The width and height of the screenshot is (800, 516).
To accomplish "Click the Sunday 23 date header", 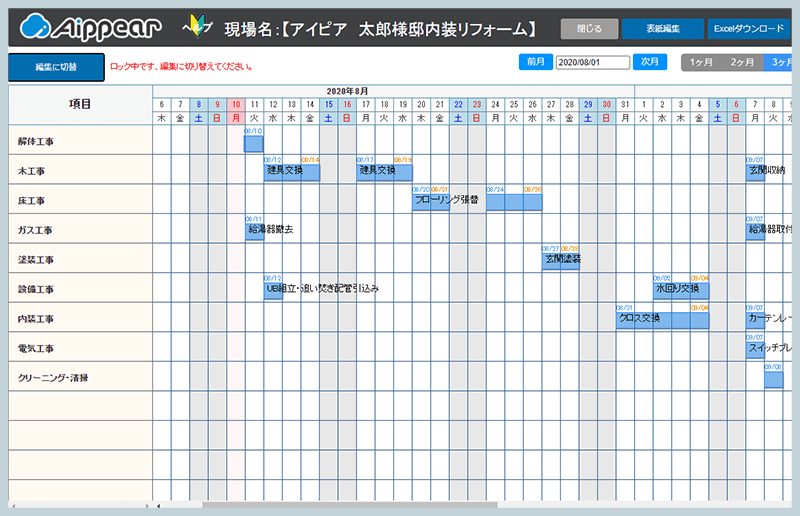I will (477, 104).
